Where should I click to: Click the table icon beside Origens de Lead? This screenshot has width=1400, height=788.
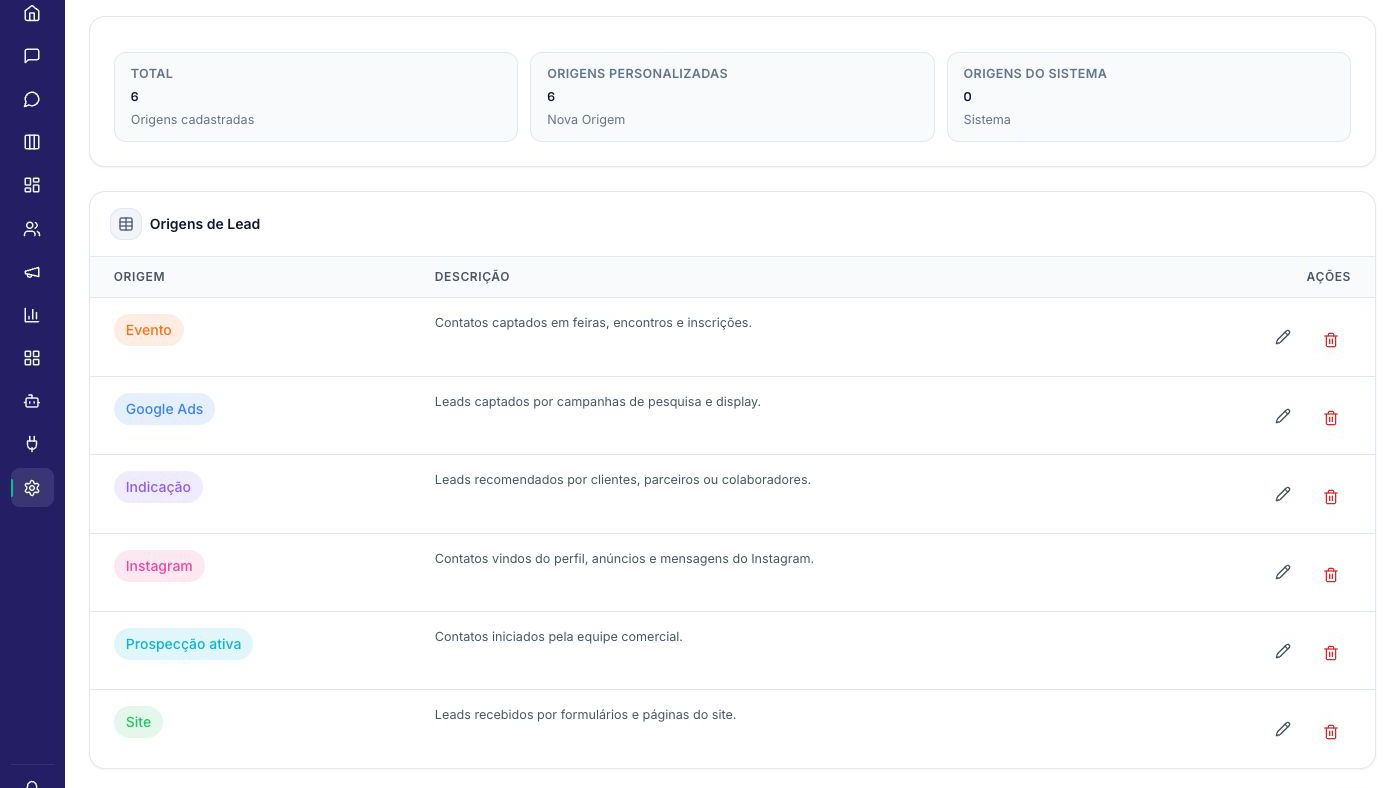point(126,224)
